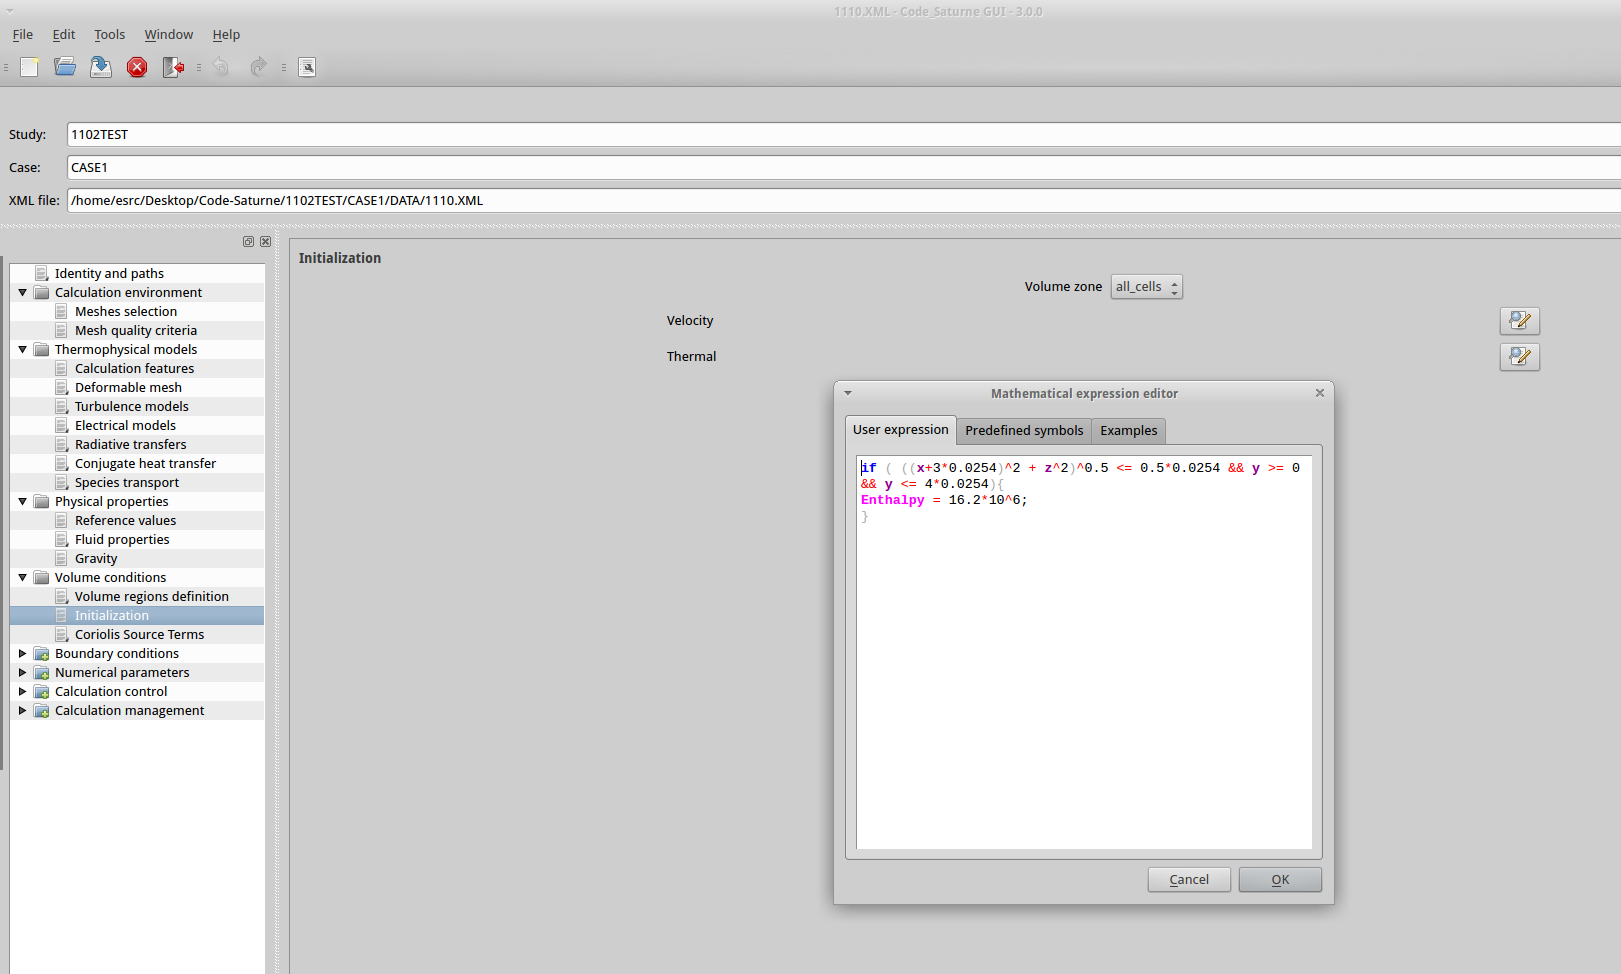Click the red close-file toolbar icon
This screenshot has height=974, width=1621.
137,67
